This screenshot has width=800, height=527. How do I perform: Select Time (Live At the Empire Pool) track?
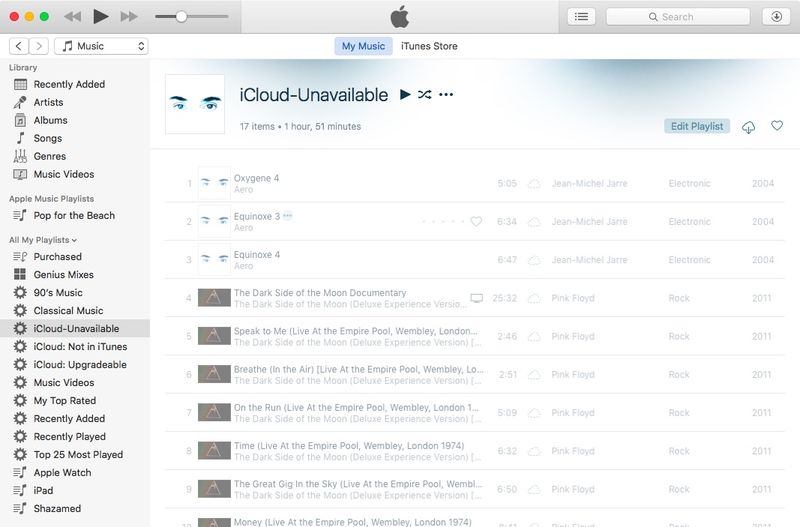tap(349, 446)
